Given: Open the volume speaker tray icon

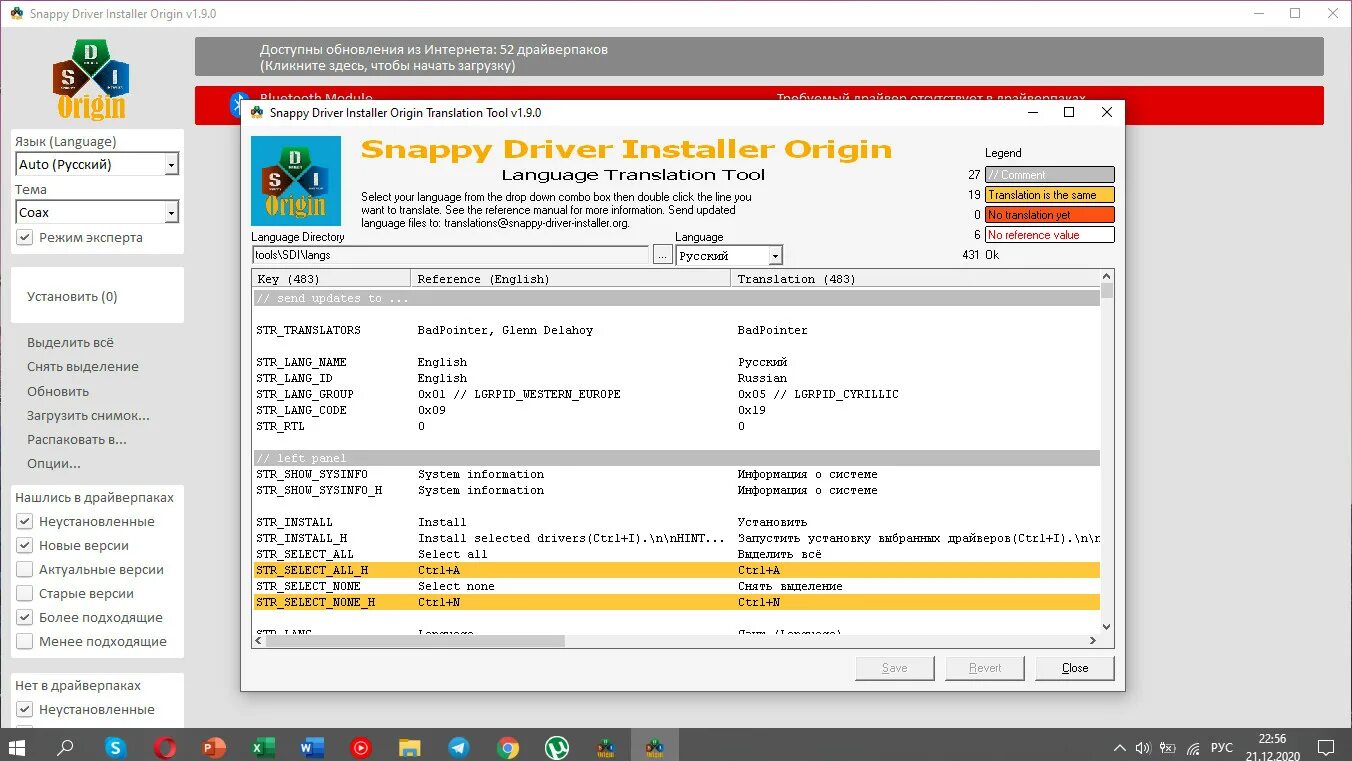Looking at the screenshot, I should point(1143,748).
